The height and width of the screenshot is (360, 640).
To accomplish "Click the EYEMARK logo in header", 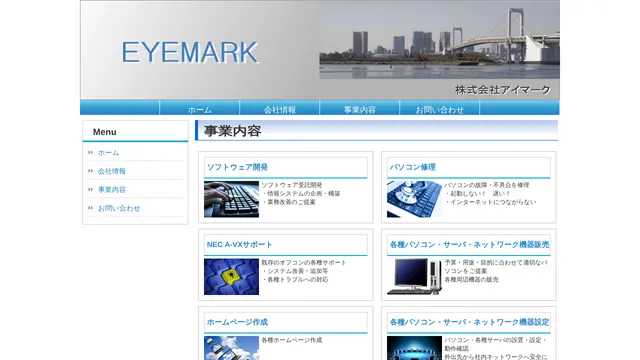I will pos(190,52).
